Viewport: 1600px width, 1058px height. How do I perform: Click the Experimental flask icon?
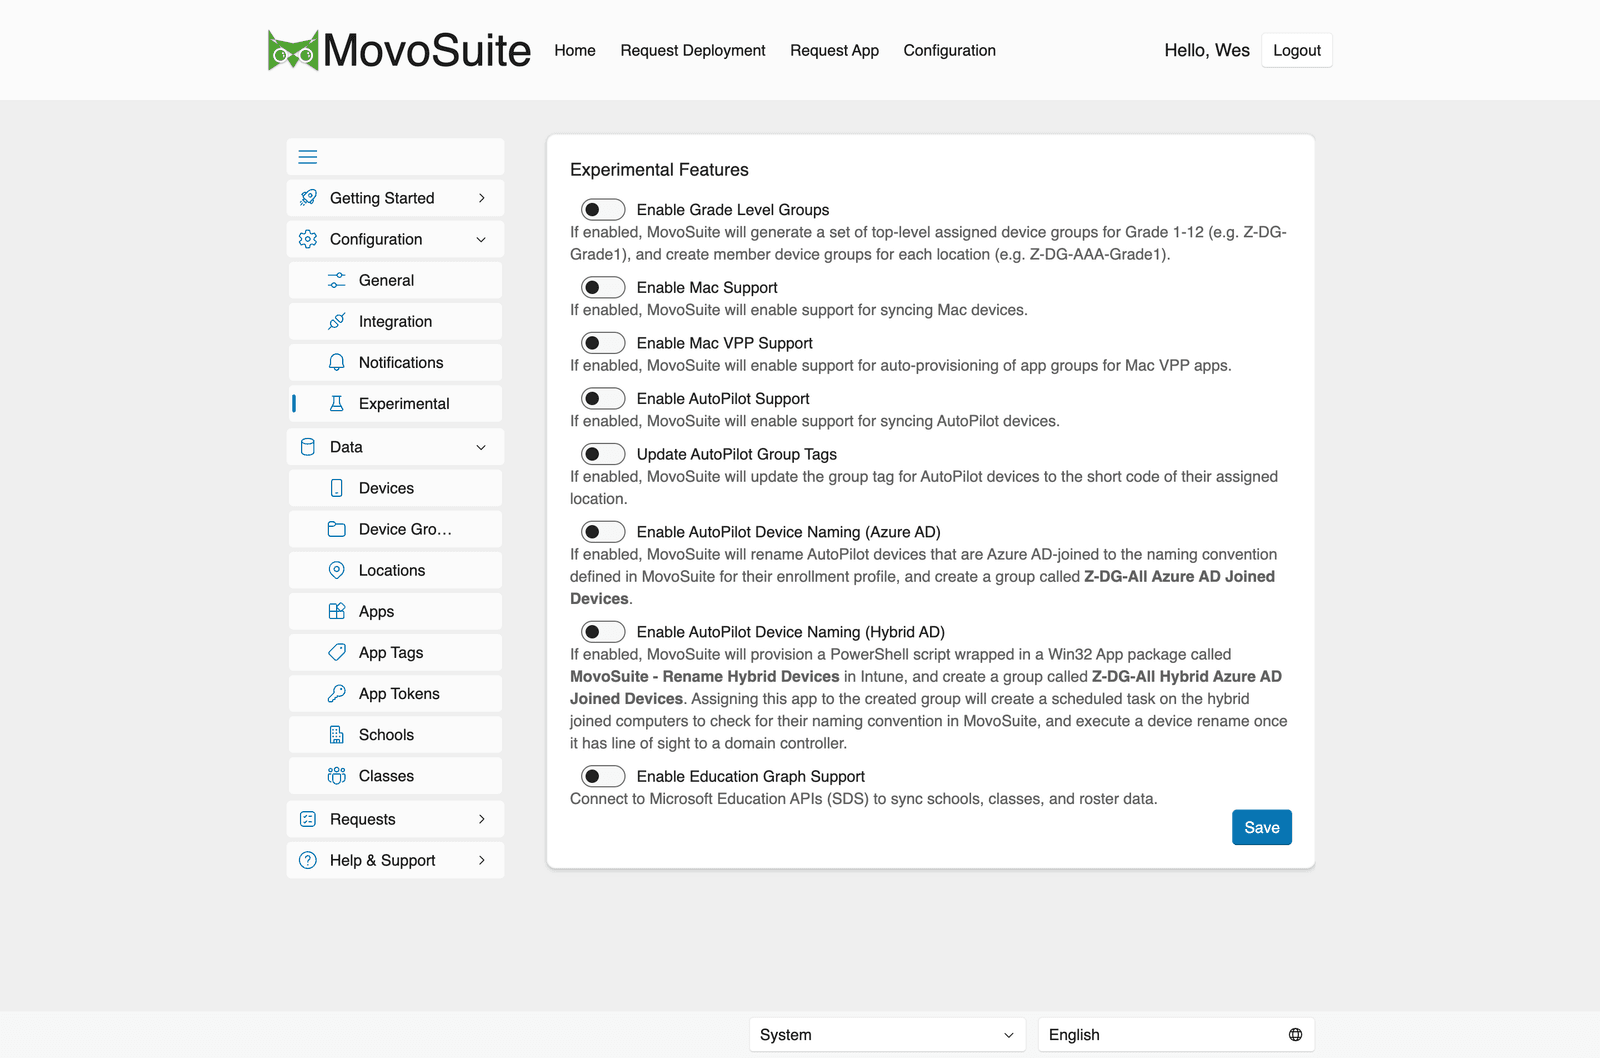tap(337, 403)
